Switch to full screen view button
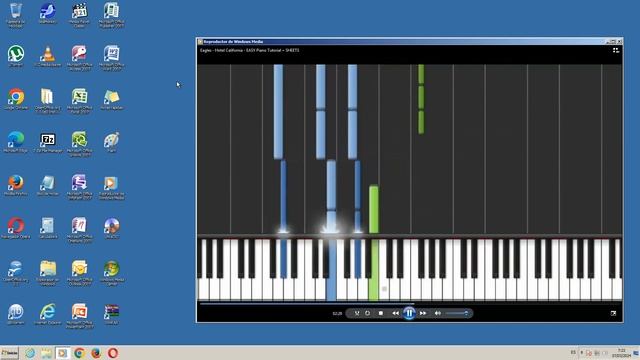Viewport: 640px width, 360px height. (613, 313)
